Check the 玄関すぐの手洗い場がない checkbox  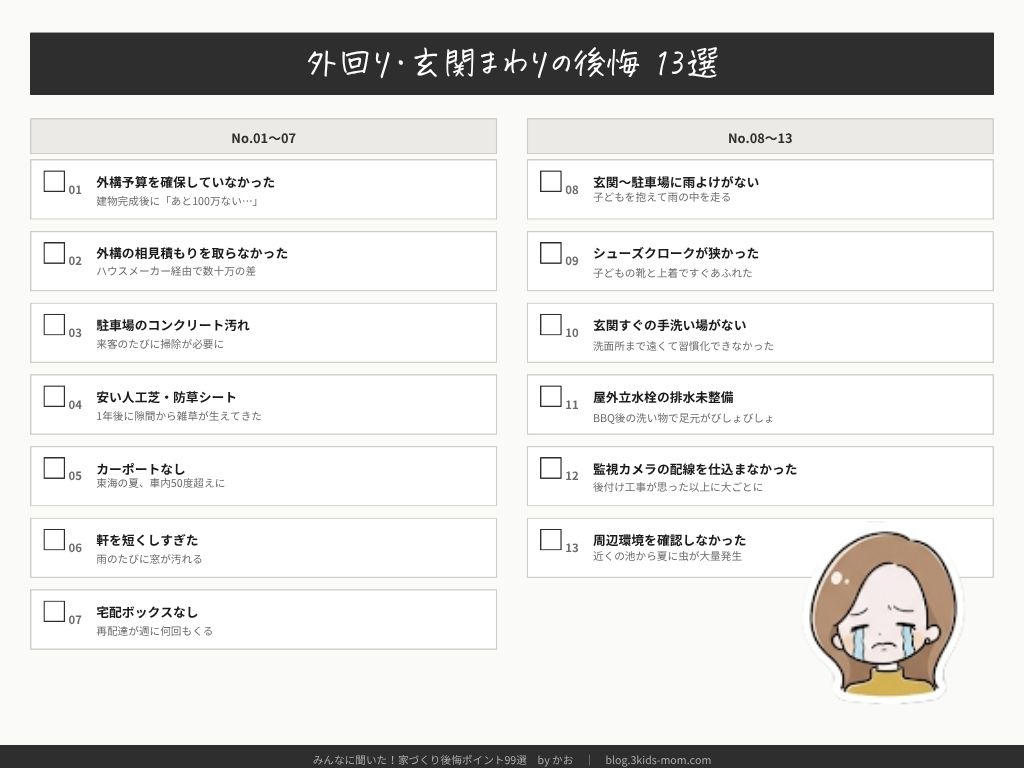pos(551,325)
